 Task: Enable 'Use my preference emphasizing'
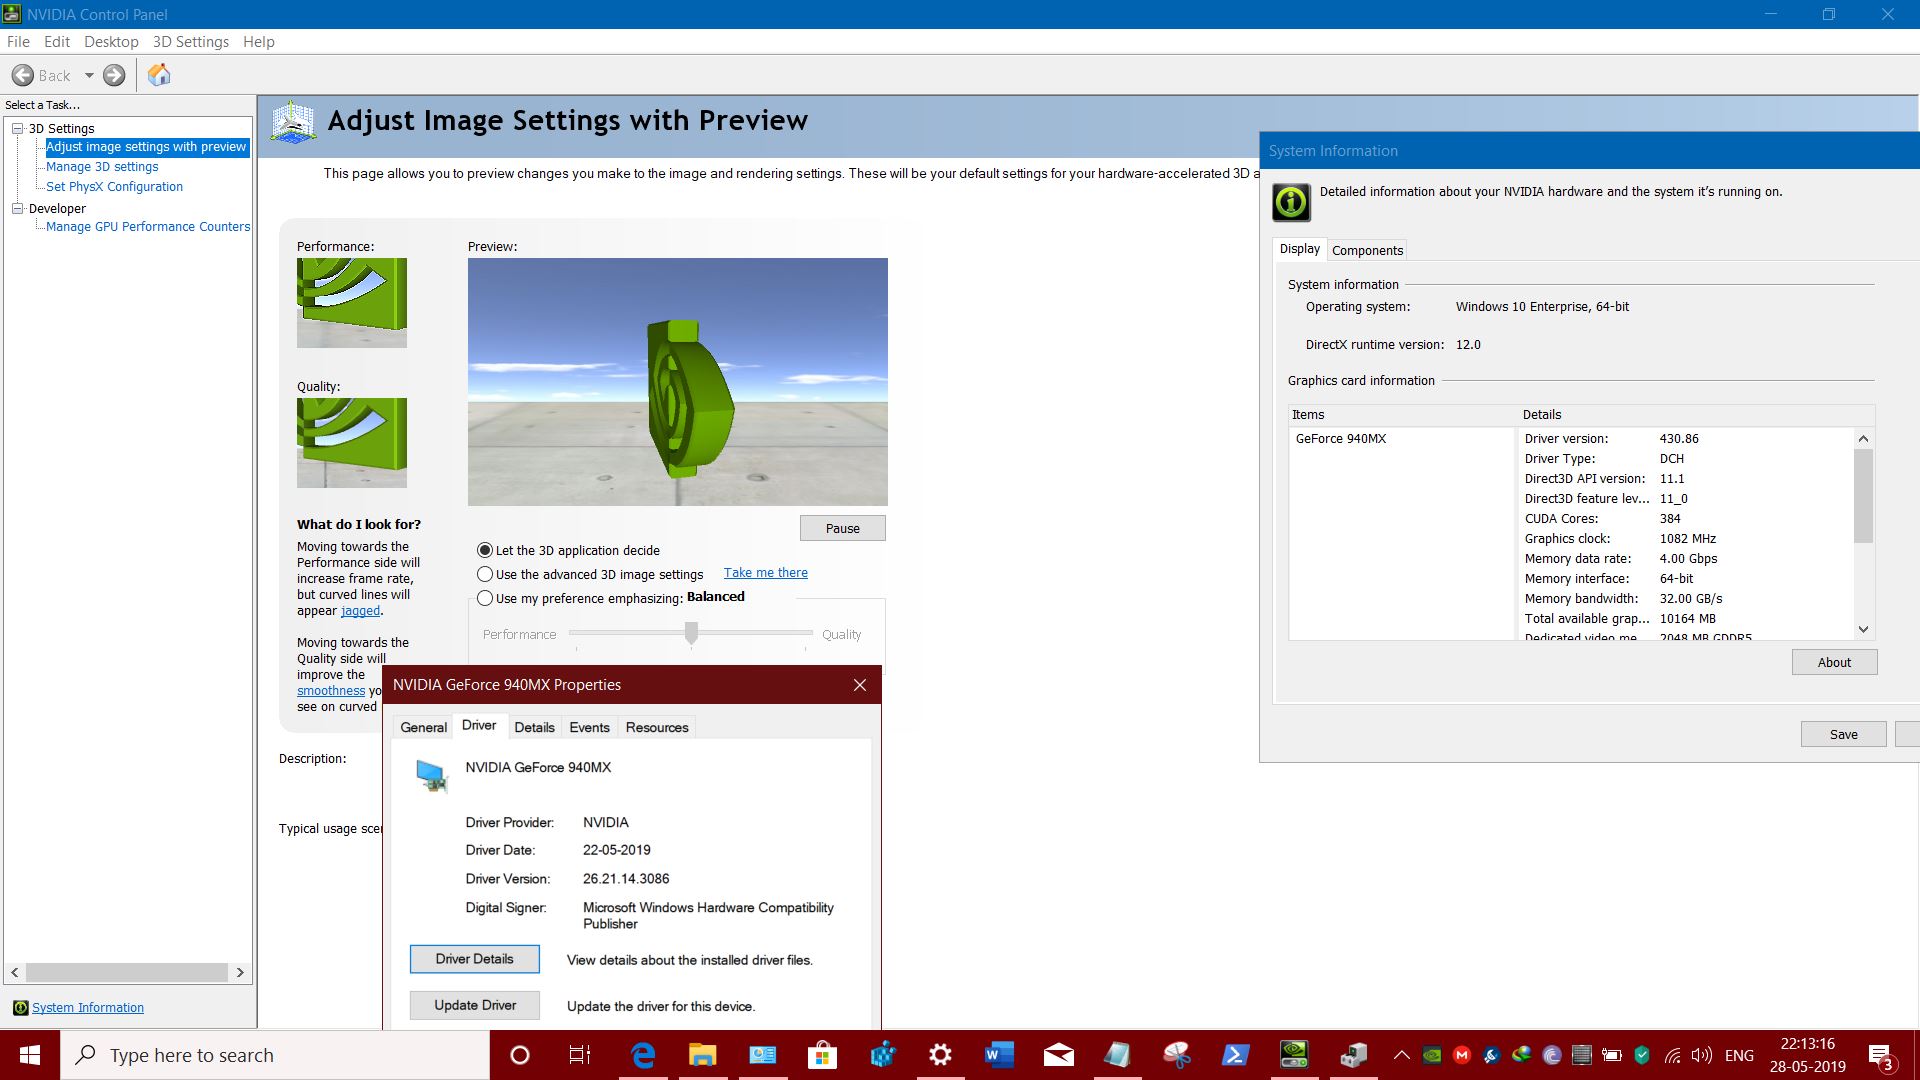[485, 598]
